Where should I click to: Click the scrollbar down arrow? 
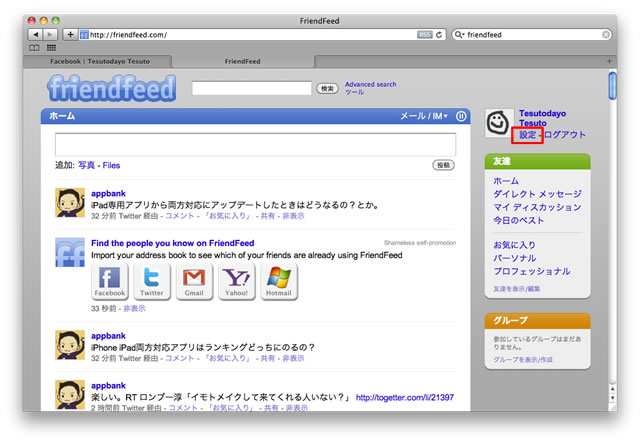612,398
